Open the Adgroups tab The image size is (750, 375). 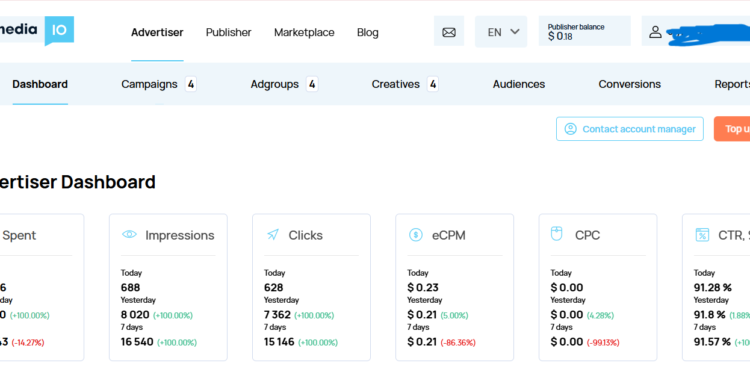click(x=275, y=84)
